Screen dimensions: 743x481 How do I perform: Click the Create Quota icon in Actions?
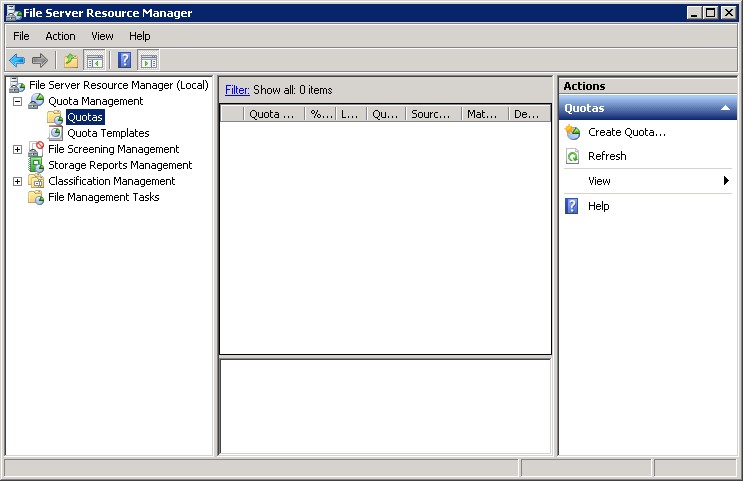pos(573,132)
